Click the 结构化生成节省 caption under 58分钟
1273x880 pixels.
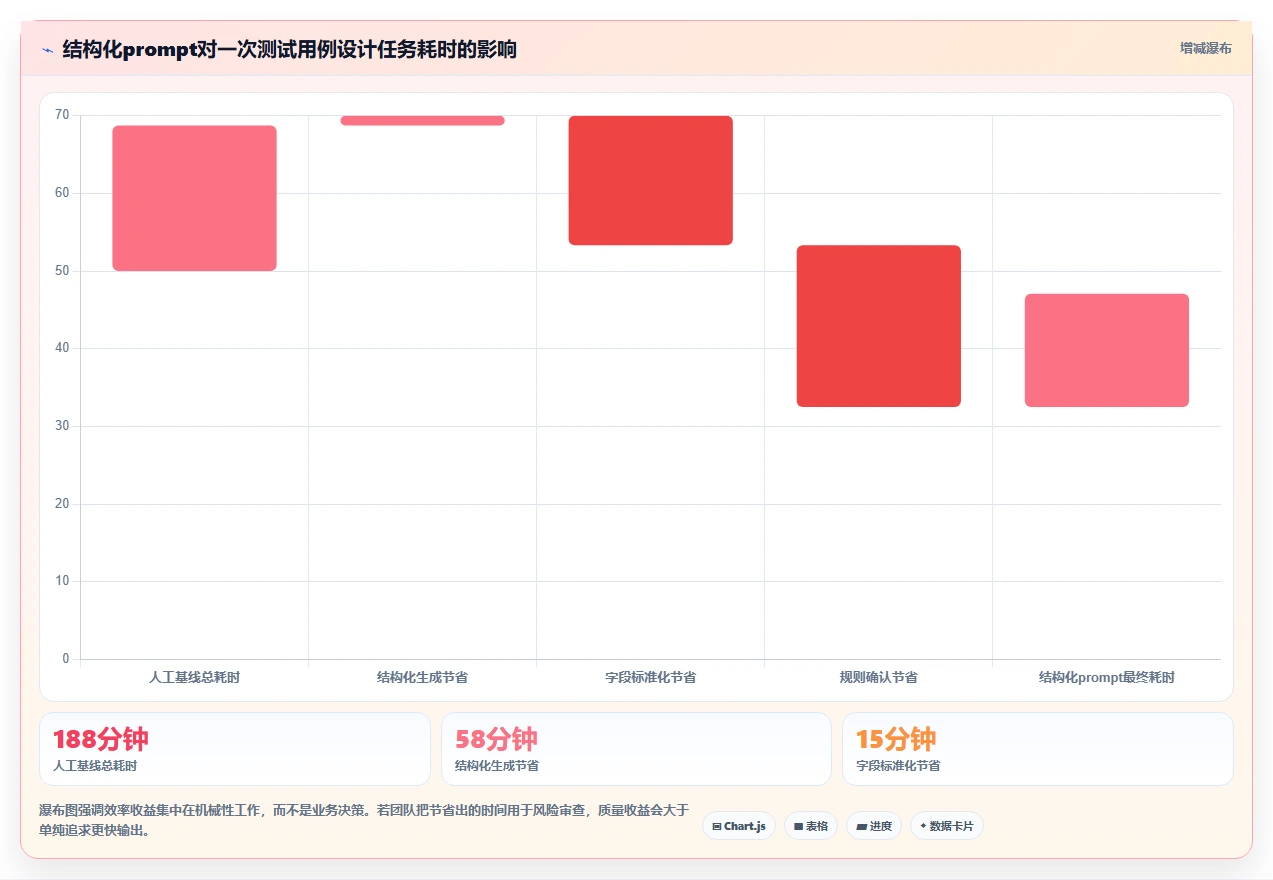coord(497,766)
